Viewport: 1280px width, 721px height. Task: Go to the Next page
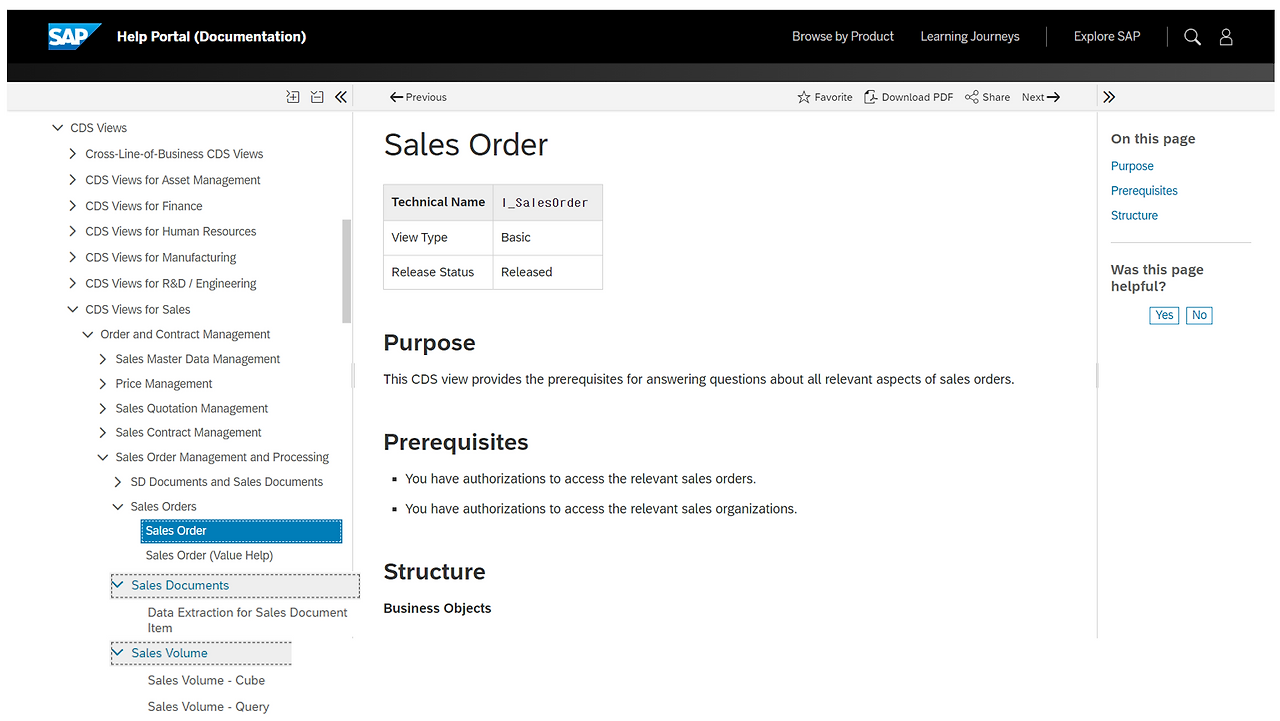[1041, 97]
